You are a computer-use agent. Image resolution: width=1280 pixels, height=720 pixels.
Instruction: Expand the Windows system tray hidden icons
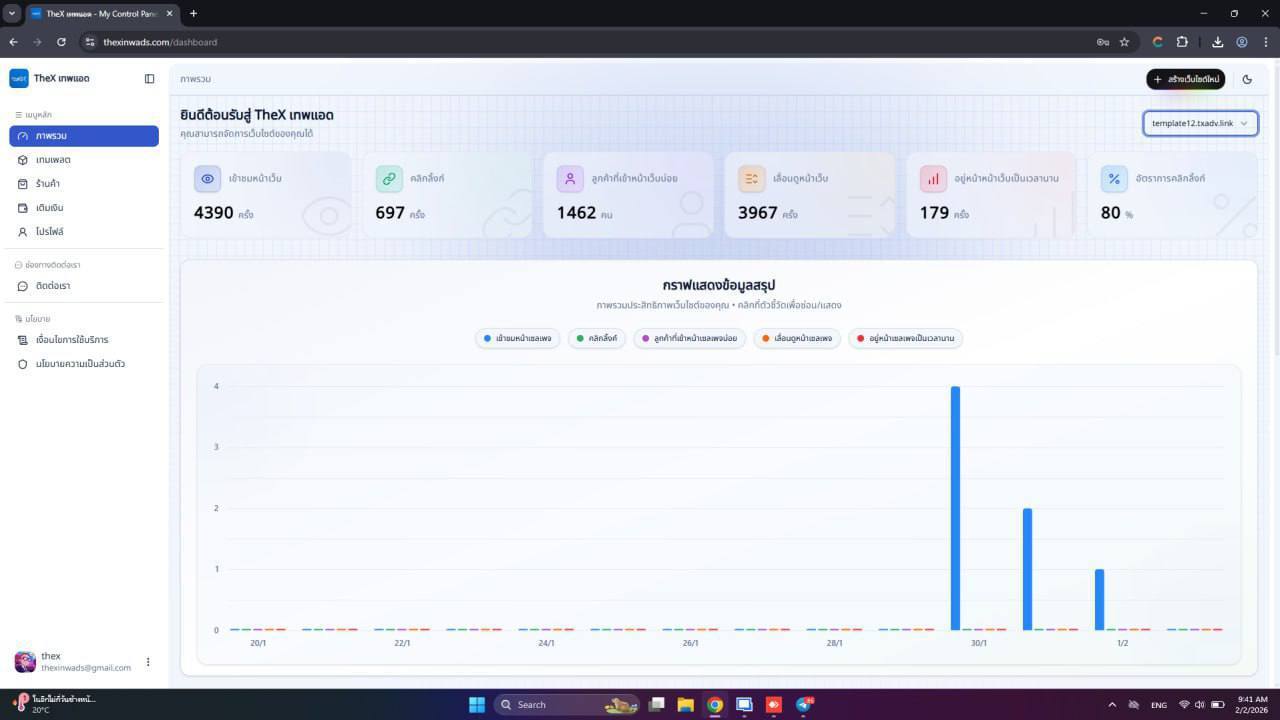[x=1111, y=705]
